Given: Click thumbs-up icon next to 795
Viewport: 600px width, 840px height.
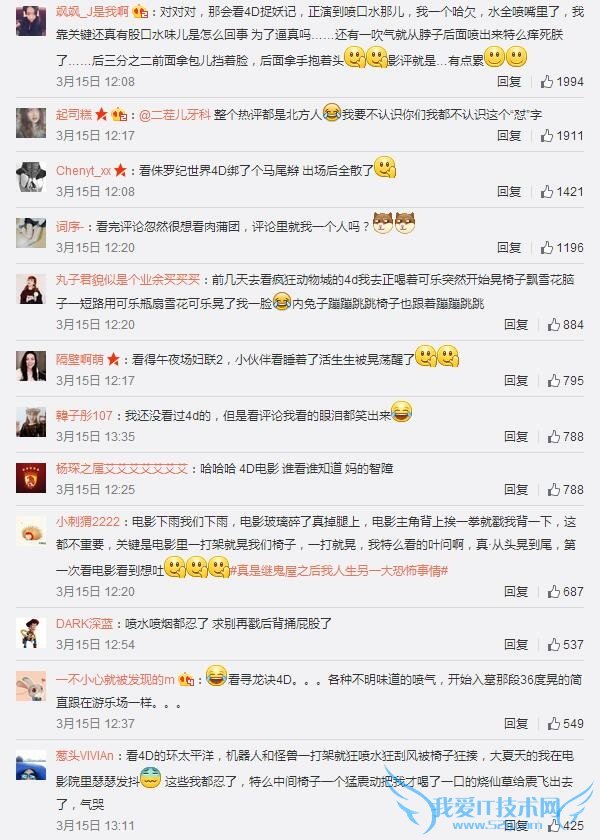Looking at the screenshot, I should pos(553,380).
